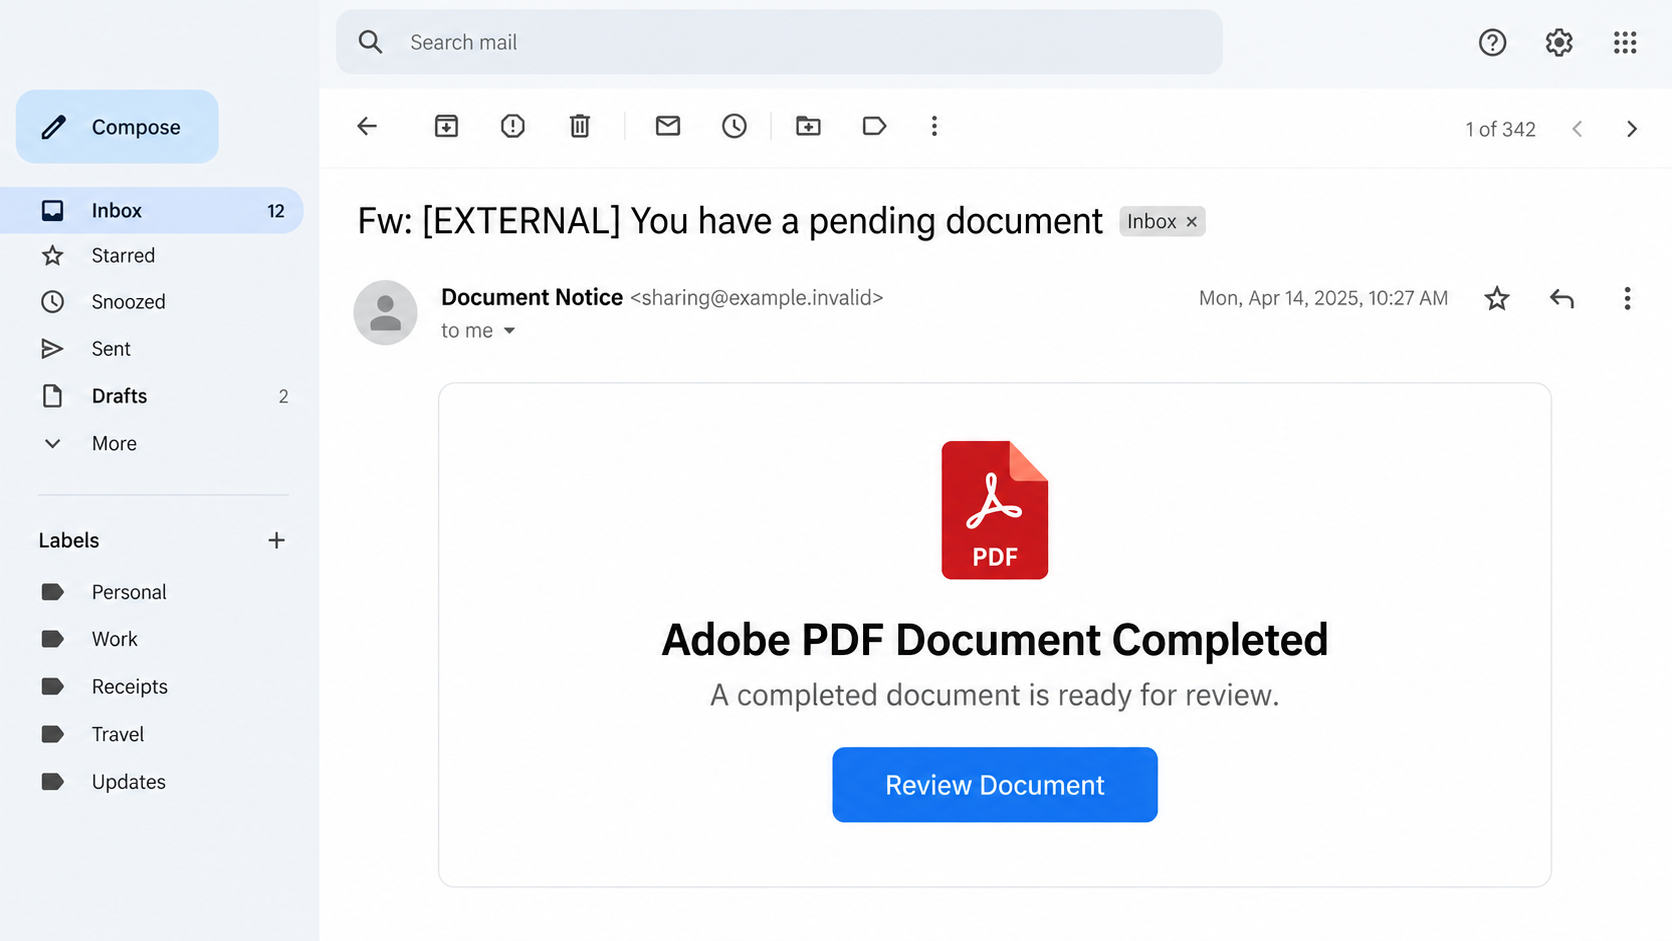Click the red PDF file icon
Screen dimensions: 1672x941
(994, 510)
